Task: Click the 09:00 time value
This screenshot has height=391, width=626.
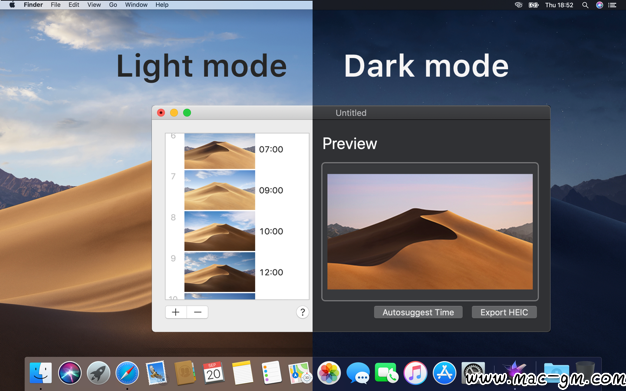Action: pyautogui.click(x=271, y=191)
